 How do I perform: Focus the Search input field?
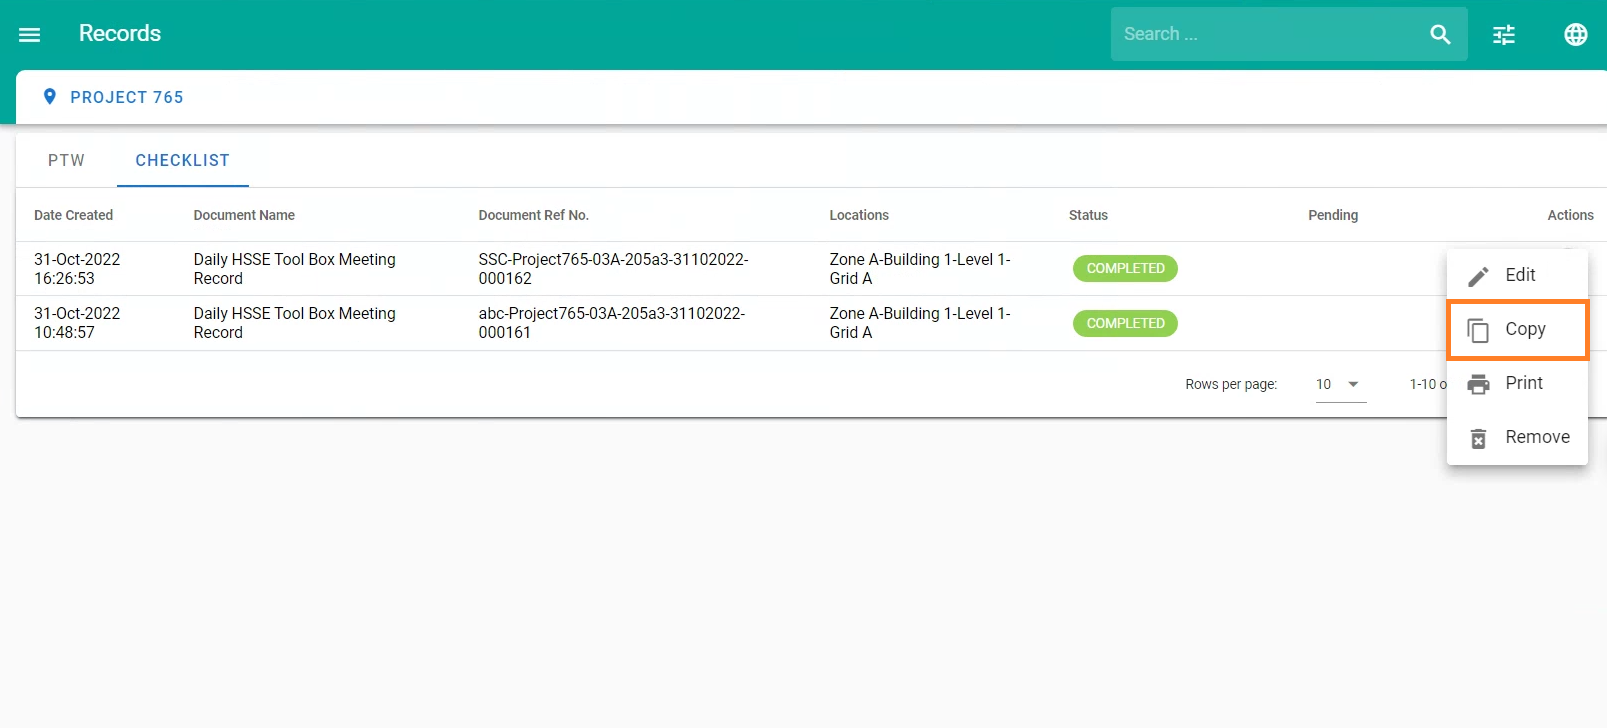[1270, 34]
